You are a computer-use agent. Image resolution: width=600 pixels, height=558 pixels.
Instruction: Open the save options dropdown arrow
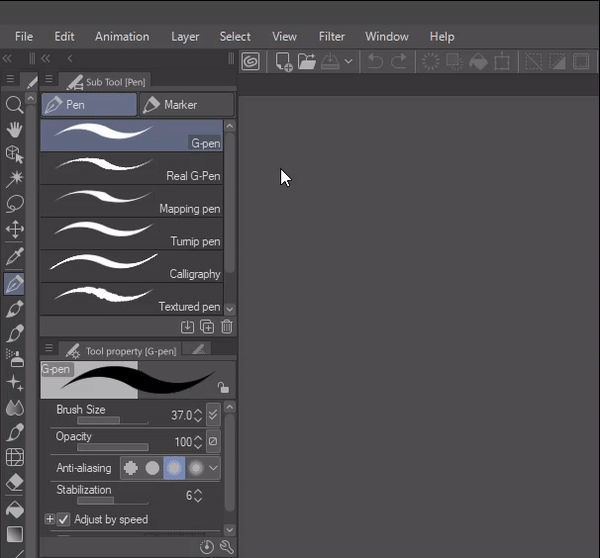pyautogui.click(x=348, y=61)
